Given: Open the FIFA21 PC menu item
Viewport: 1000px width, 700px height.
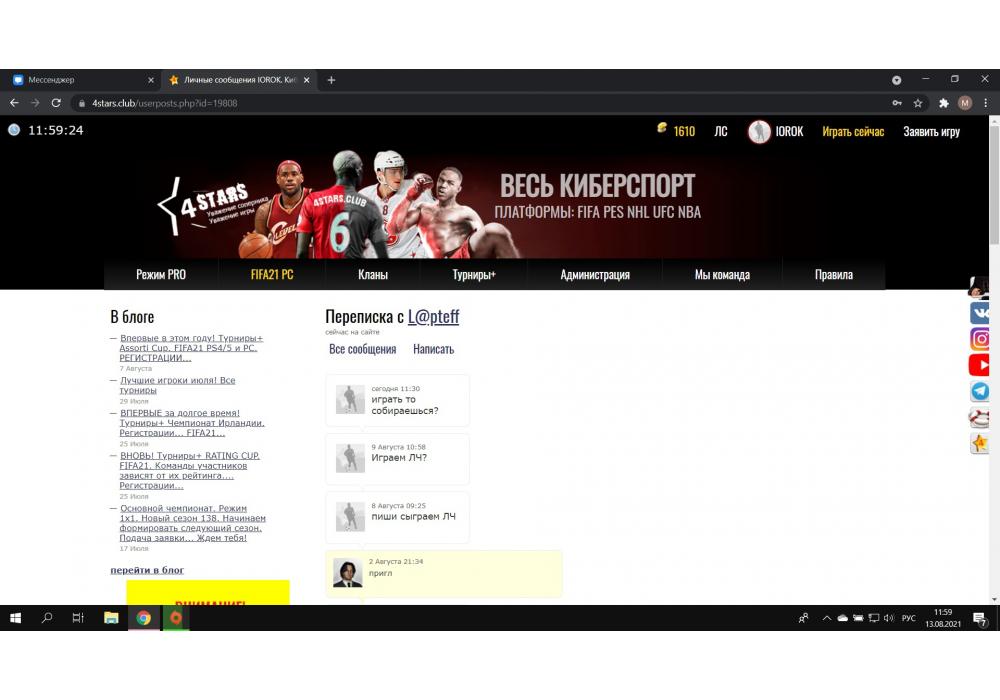Looking at the screenshot, I should click(x=272, y=275).
